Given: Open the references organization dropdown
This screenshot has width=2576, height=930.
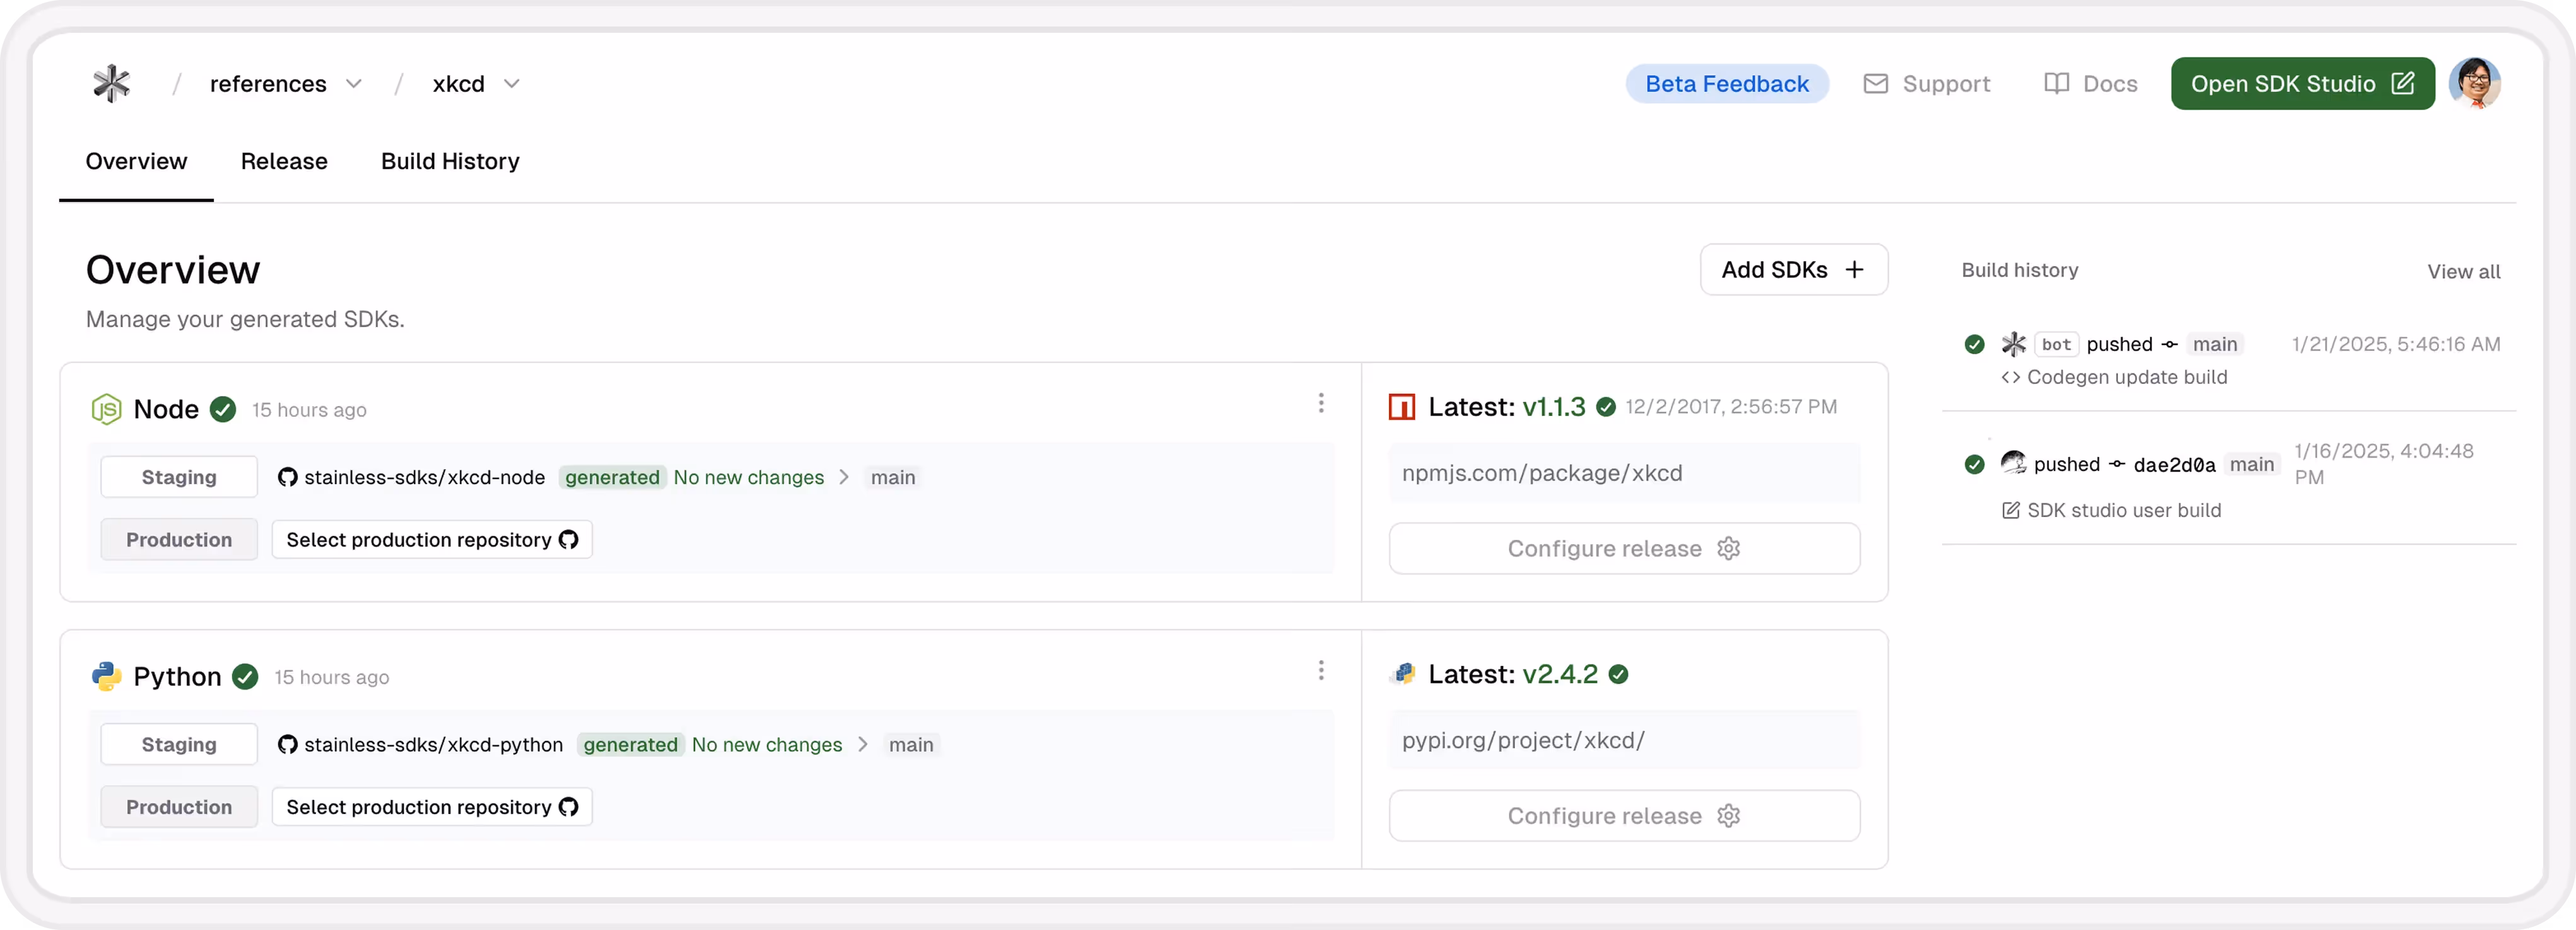Looking at the screenshot, I should click(x=285, y=84).
